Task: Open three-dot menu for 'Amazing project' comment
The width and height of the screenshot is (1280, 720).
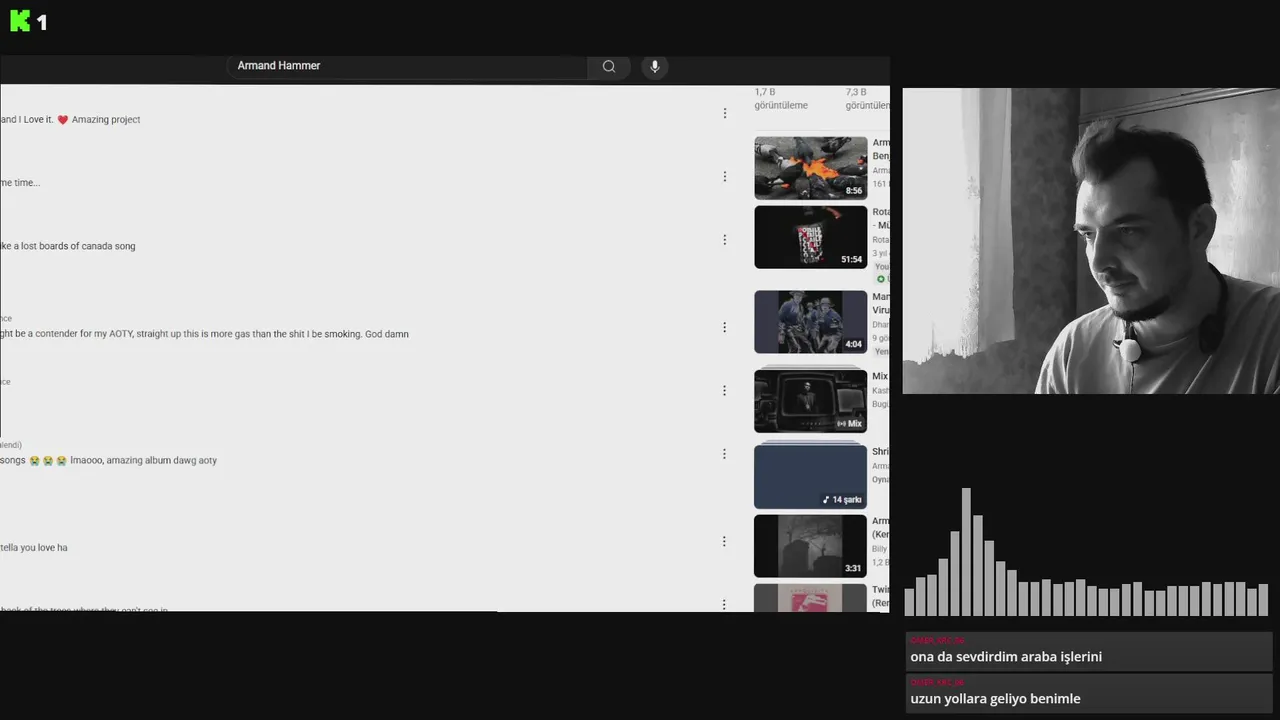Action: (x=725, y=113)
